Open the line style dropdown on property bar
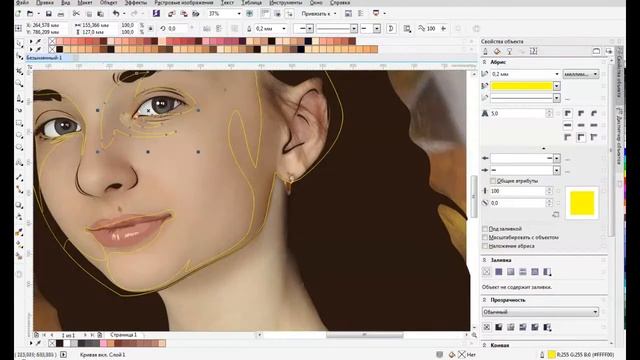 [x=354, y=29]
